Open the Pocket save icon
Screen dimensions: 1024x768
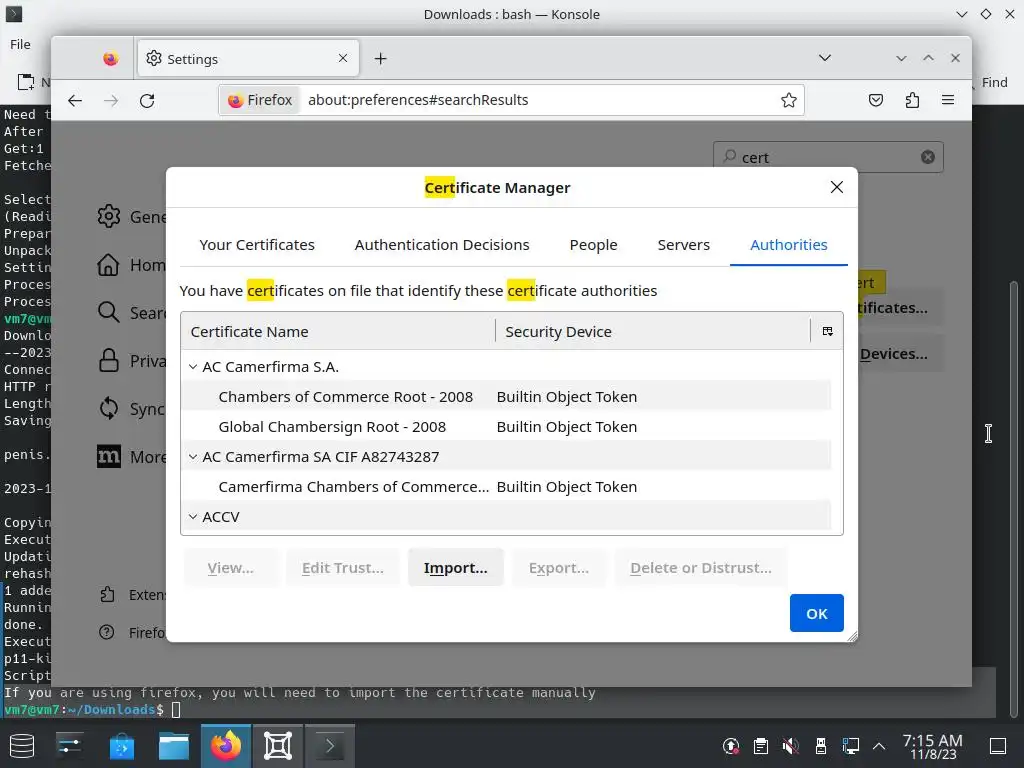point(876,100)
